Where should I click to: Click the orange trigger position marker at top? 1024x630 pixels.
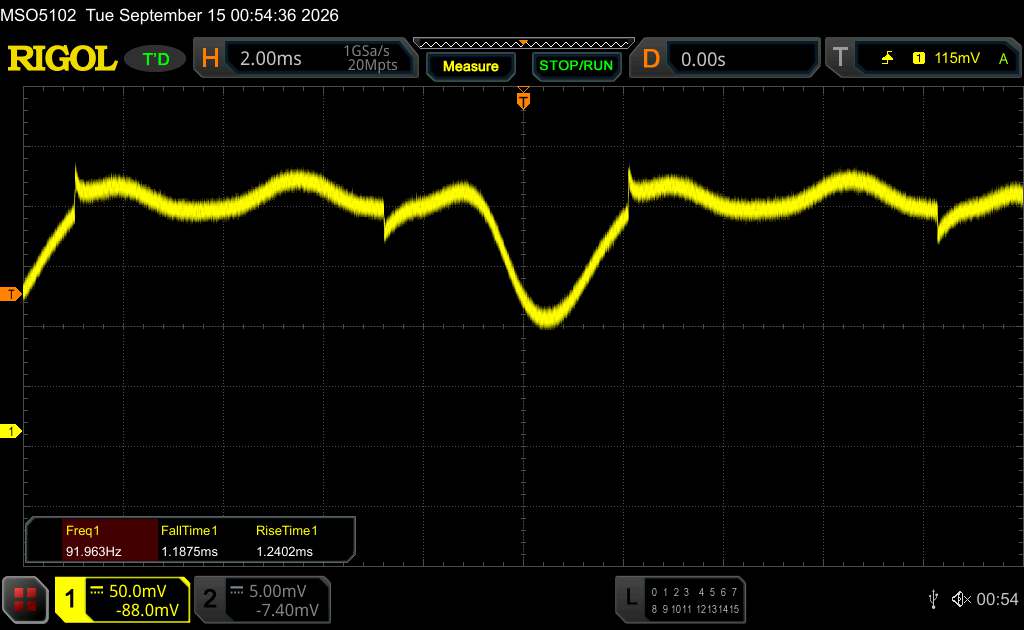pos(523,99)
